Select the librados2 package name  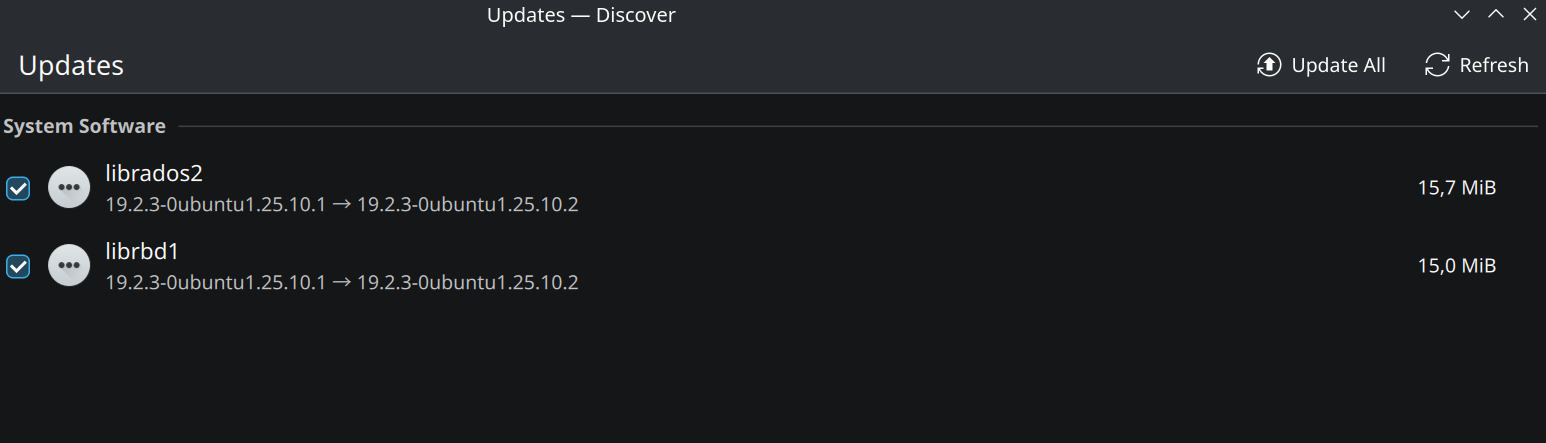[x=154, y=173]
